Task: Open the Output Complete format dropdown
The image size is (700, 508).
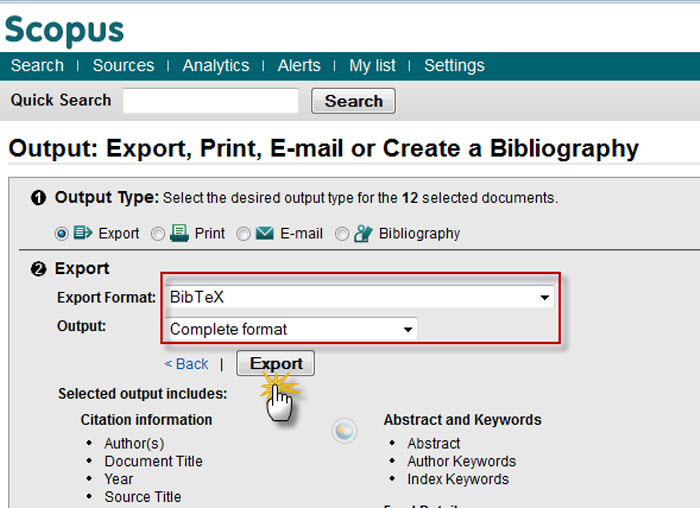Action: coord(291,329)
